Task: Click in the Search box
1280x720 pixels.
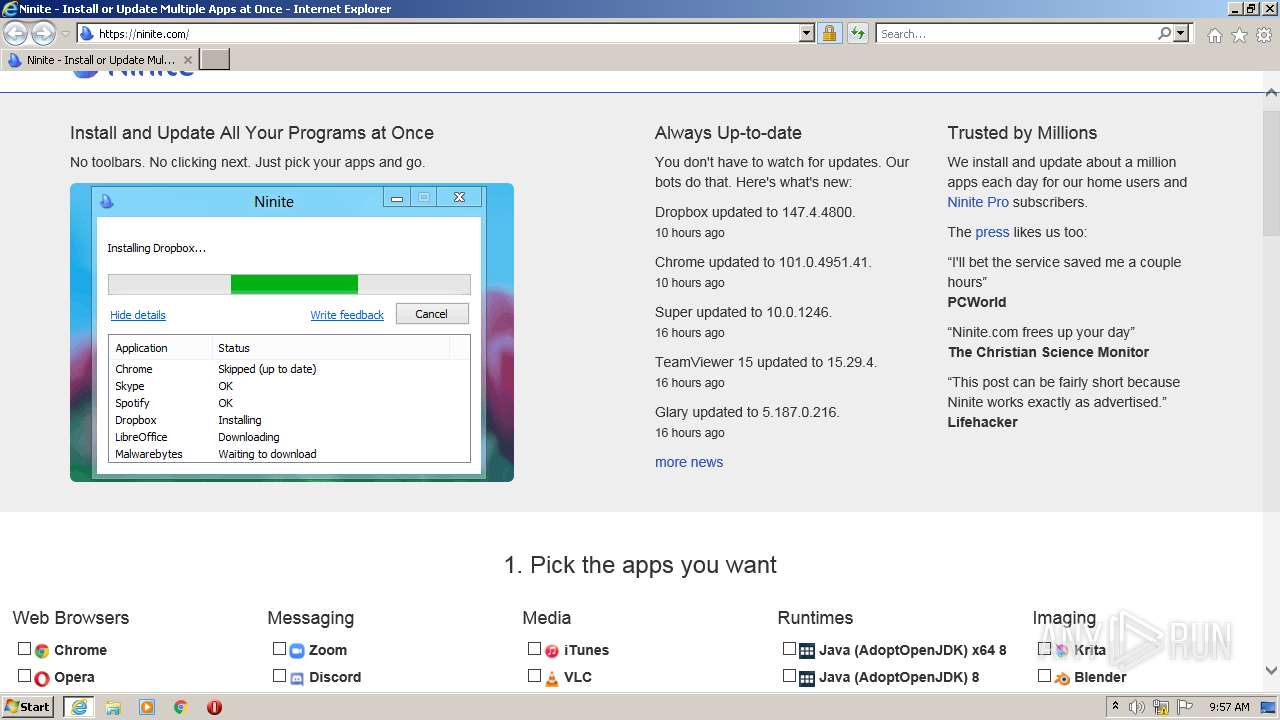Action: [x=1016, y=33]
